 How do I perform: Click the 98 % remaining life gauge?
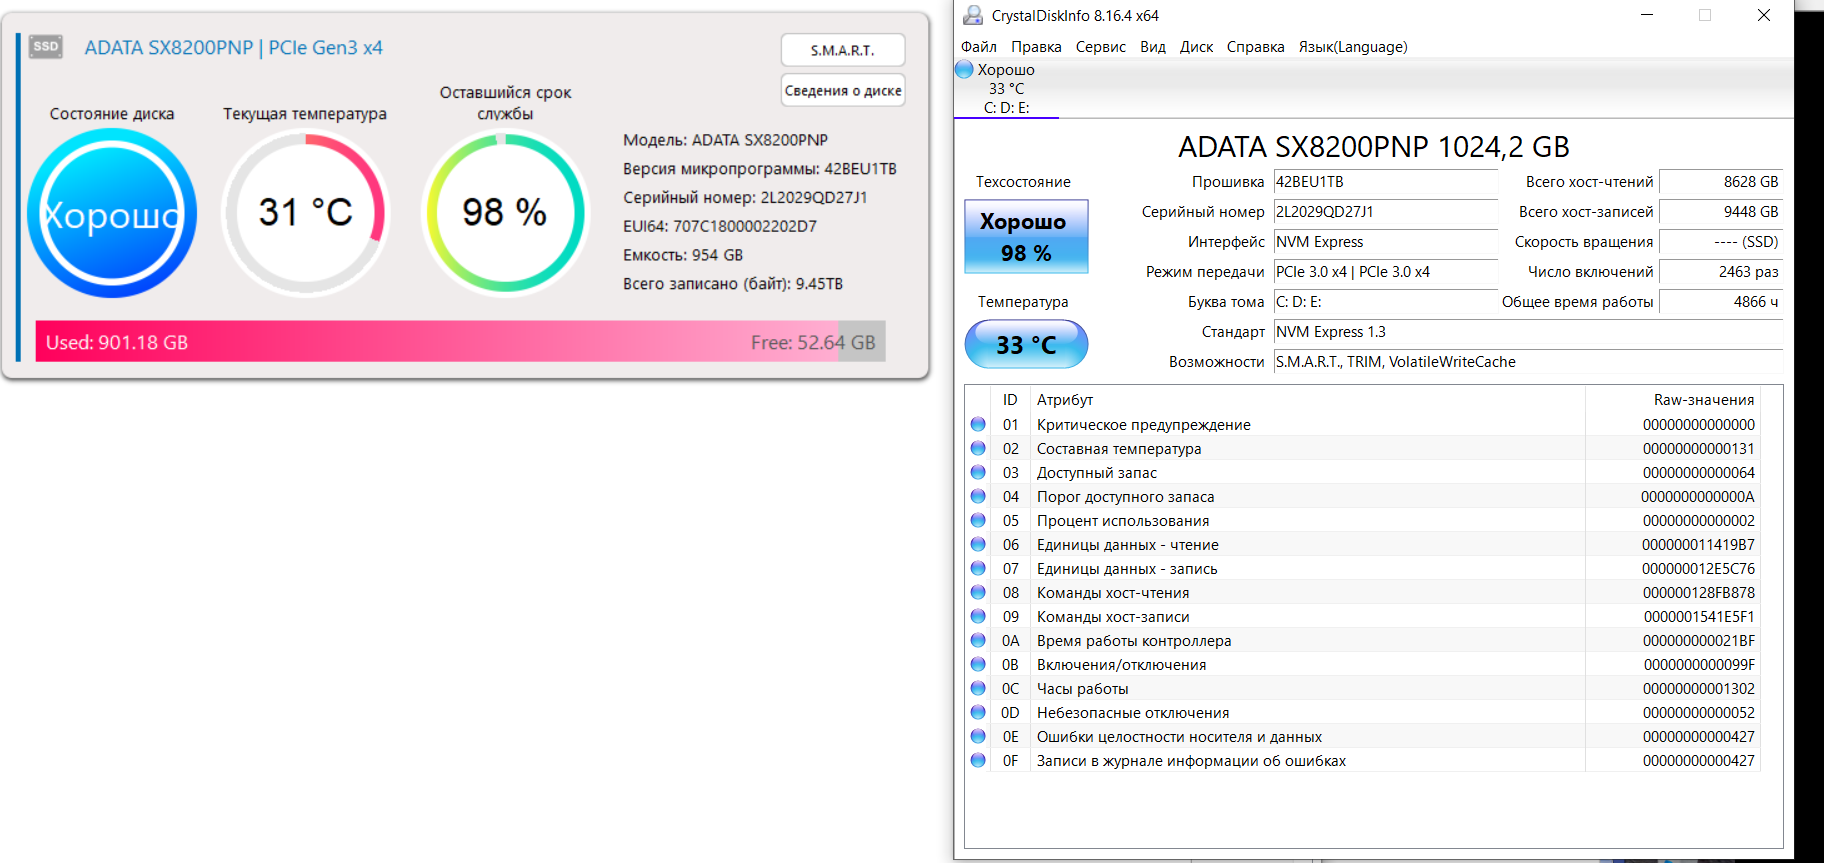point(505,213)
